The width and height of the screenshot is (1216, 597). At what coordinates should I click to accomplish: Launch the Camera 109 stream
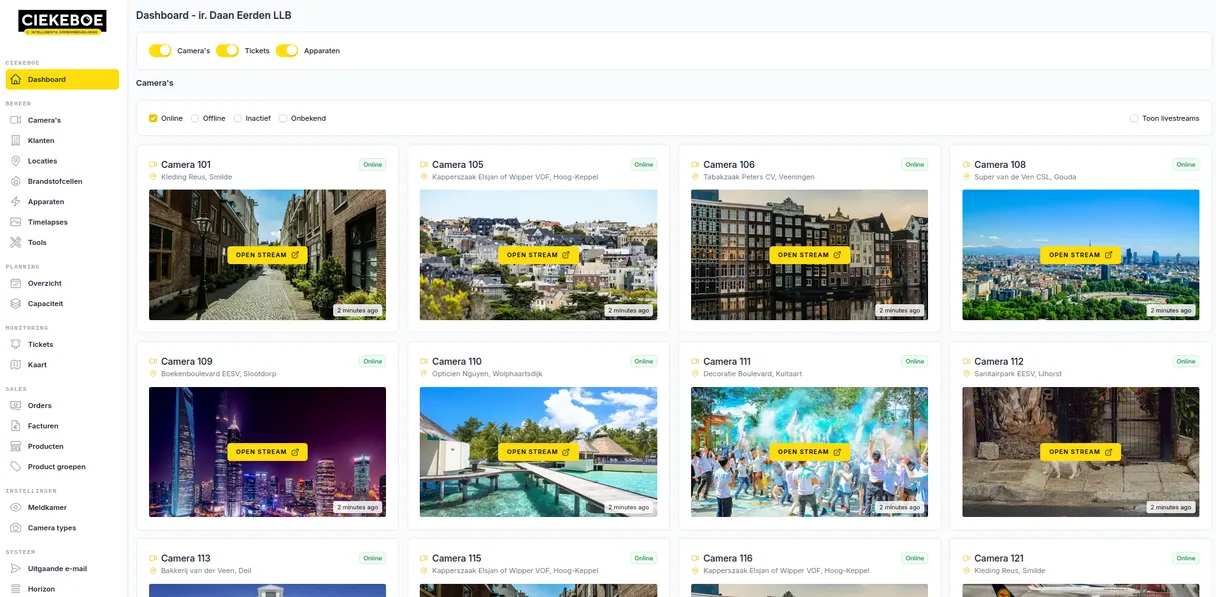tap(267, 452)
